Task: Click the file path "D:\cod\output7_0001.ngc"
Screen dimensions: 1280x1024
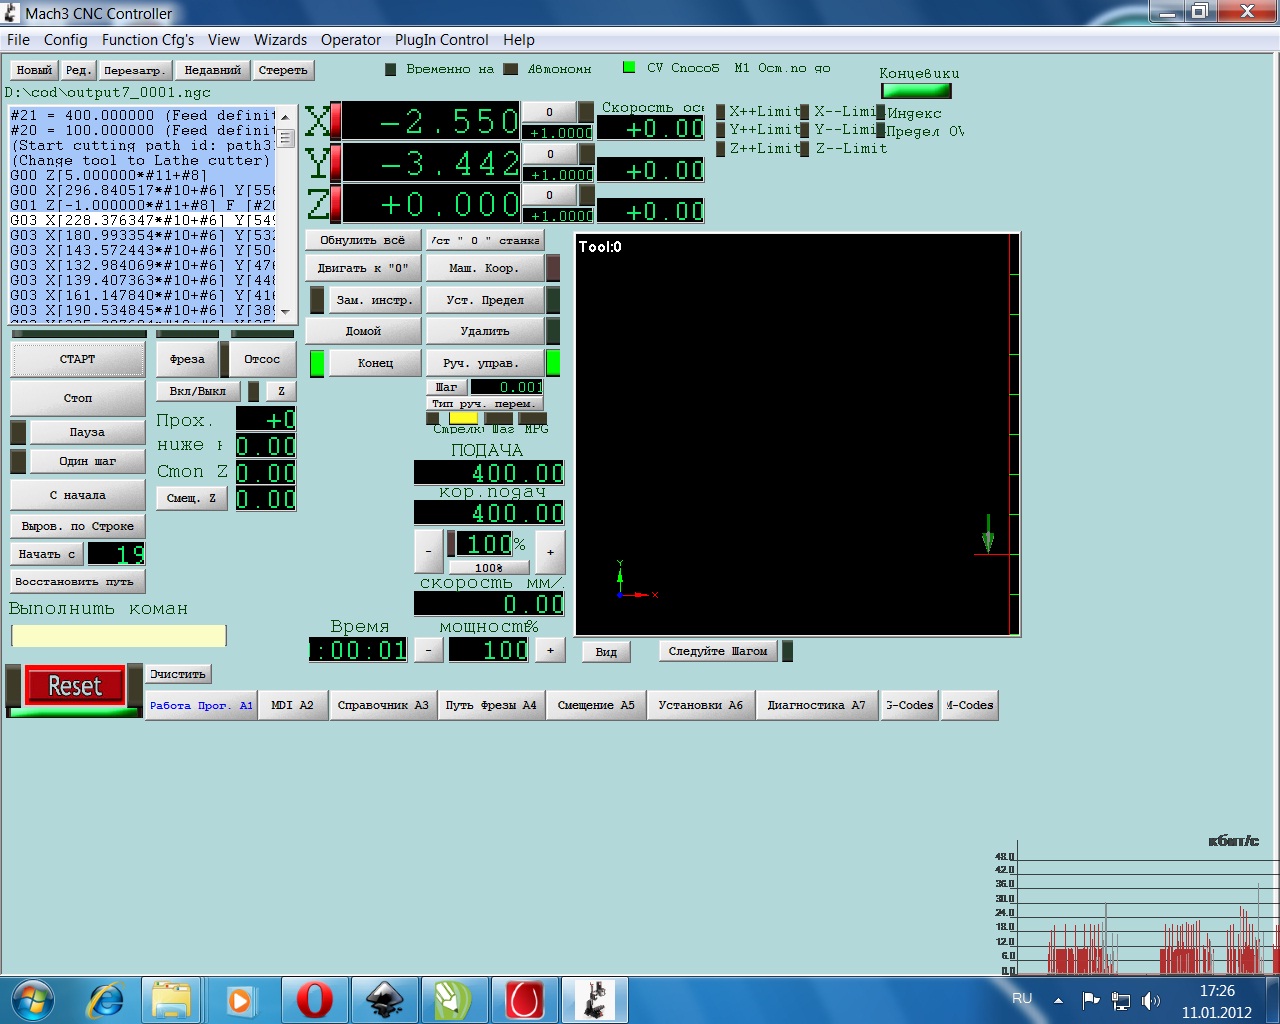Action: coord(108,92)
